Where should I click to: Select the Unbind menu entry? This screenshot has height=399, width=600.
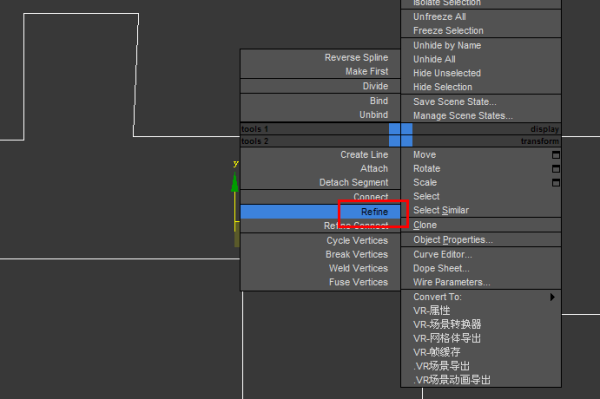click(373, 115)
